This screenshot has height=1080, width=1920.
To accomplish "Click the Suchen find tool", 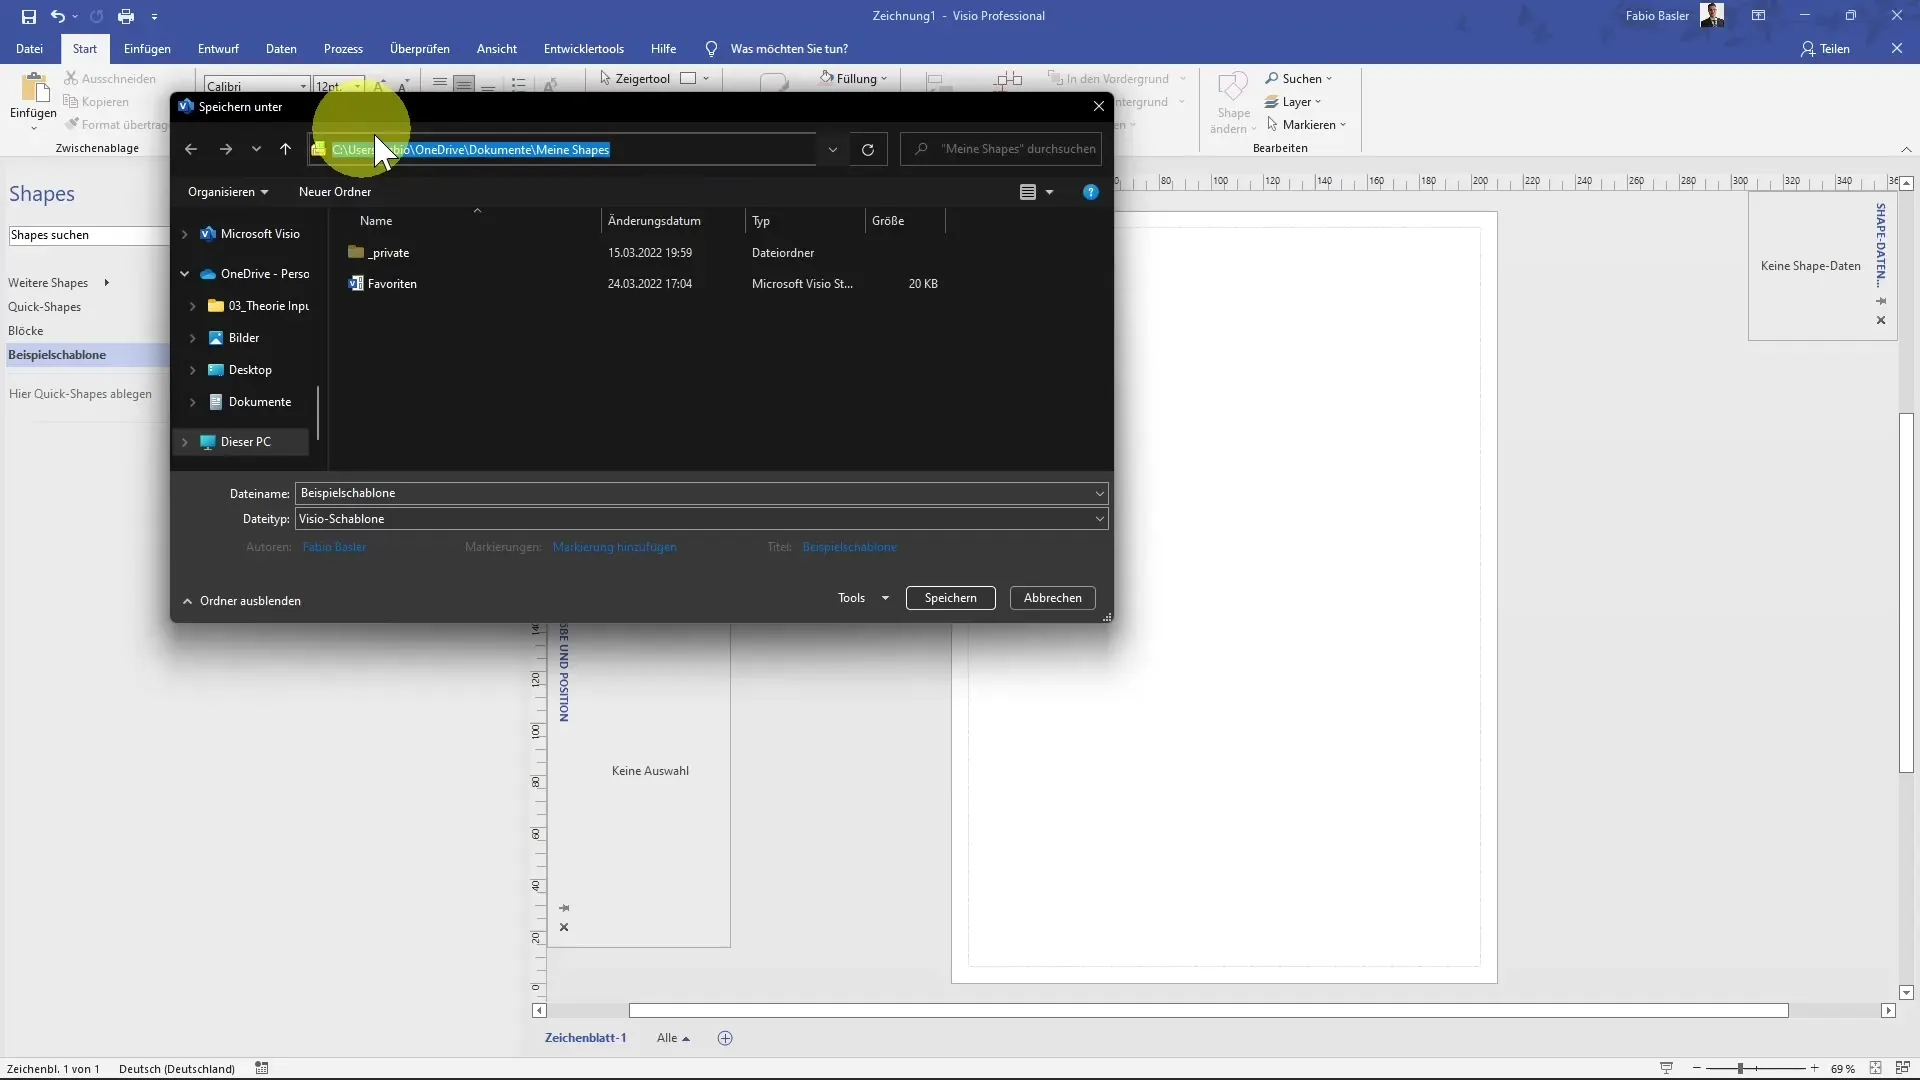I will click(1298, 78).
